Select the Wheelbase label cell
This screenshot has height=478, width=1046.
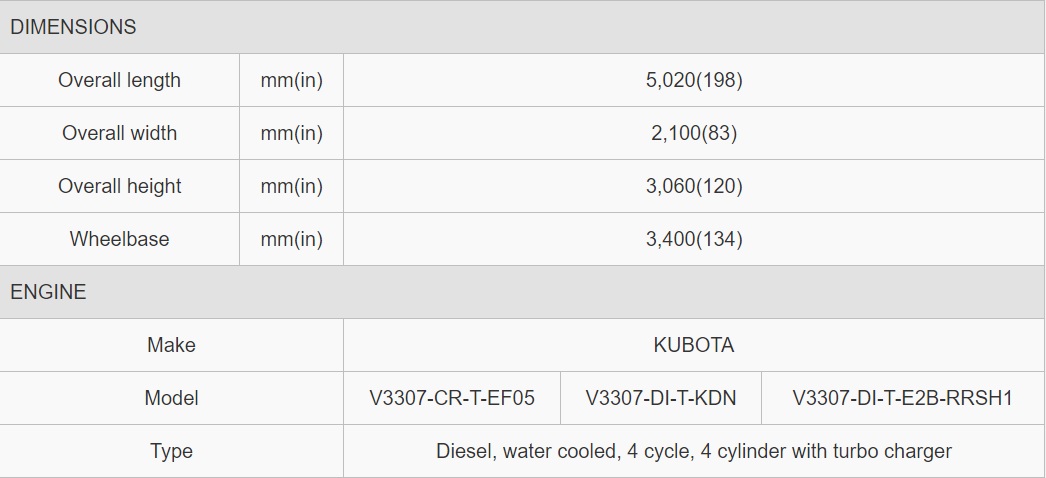pos(119,239)
